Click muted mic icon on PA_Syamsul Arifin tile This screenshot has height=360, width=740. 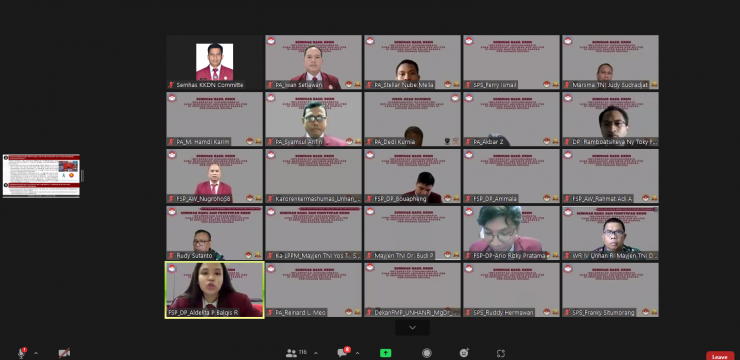270,142
